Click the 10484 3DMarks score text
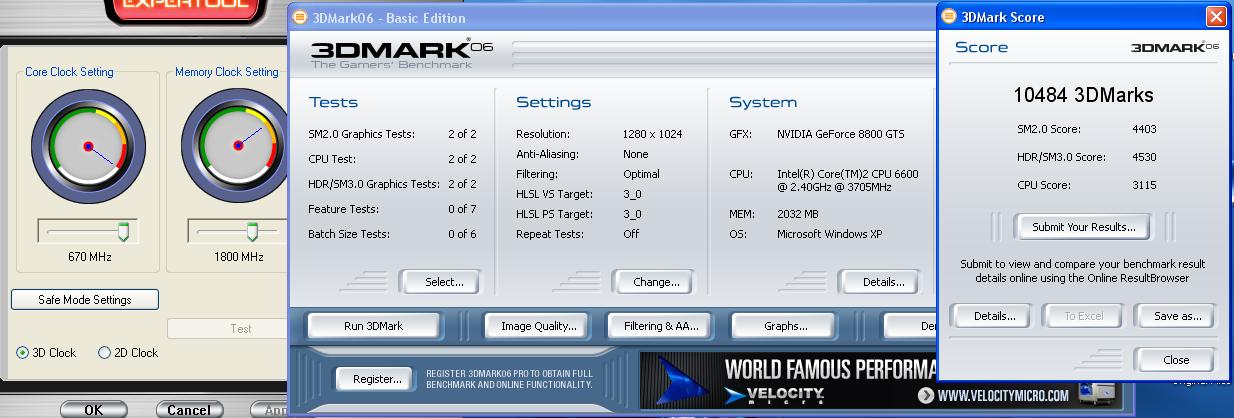Viewport: 1234px width, 418px height. coord(1084,96)
